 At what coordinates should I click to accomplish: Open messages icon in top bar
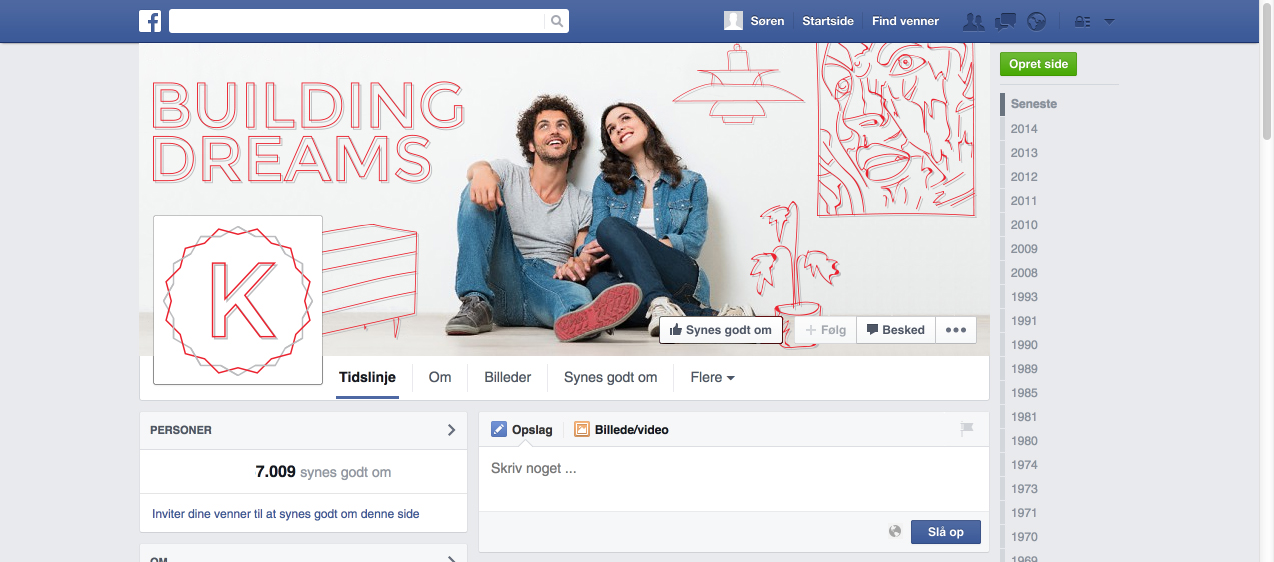1006,21
